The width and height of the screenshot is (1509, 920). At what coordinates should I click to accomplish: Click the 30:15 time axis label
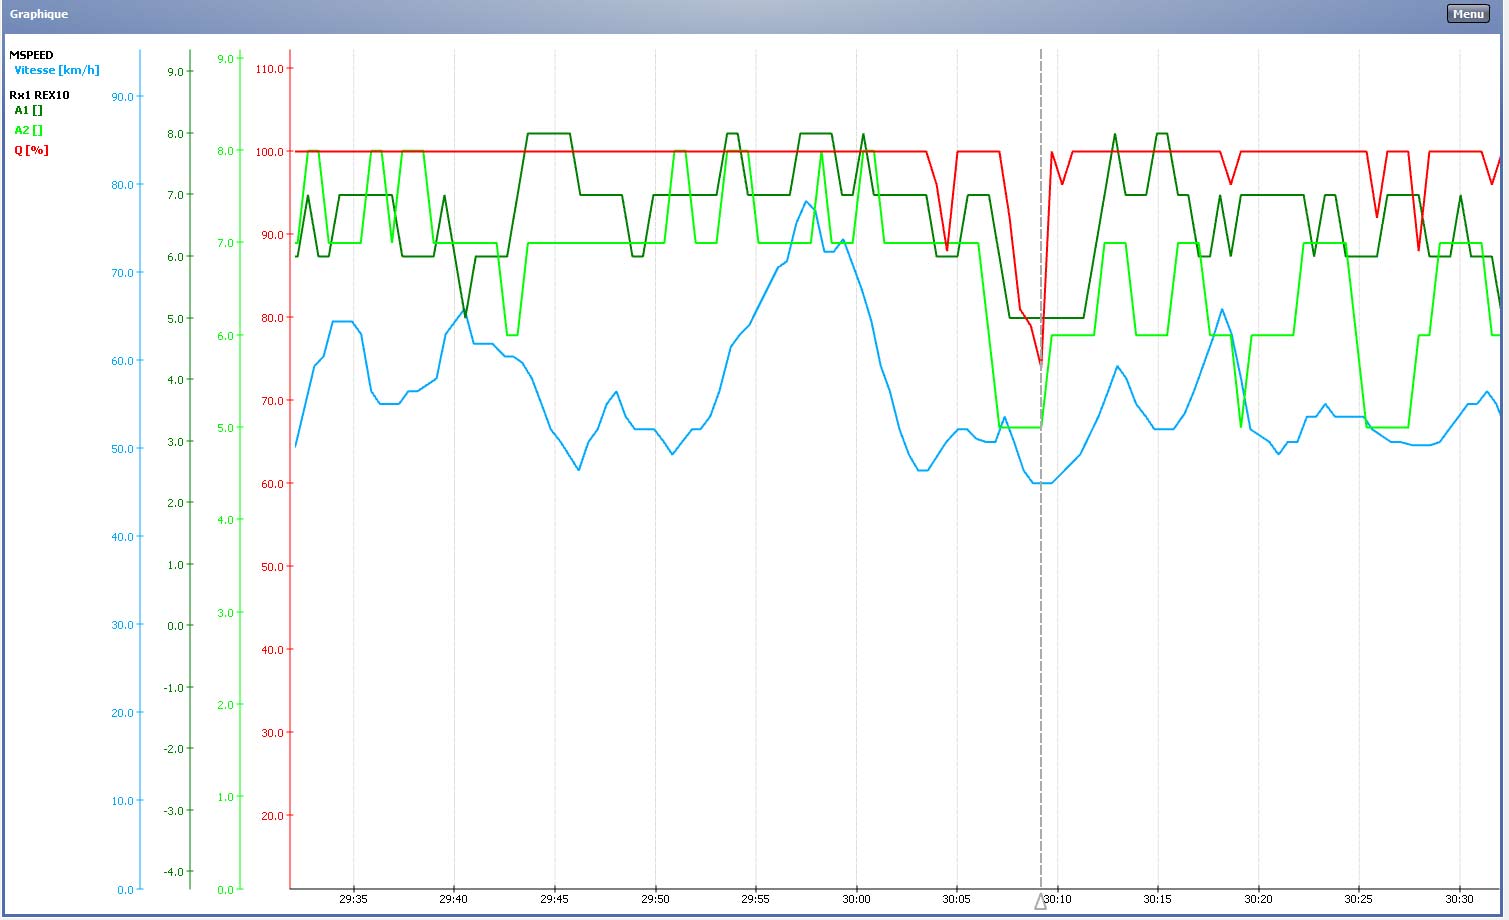1157,899
